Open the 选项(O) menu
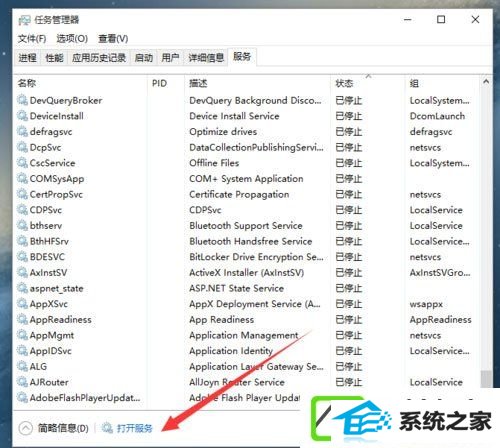The height and width of the screenshot is (448, 500). click(x=72, y=39)
